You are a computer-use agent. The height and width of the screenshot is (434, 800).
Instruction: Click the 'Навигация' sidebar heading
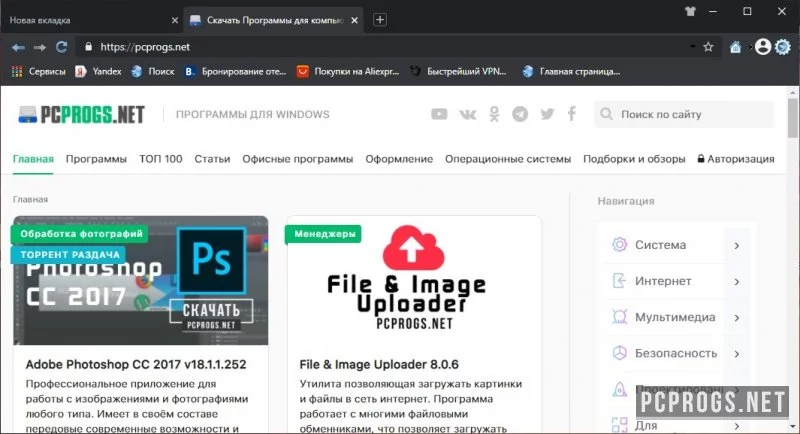click(626, 201)
